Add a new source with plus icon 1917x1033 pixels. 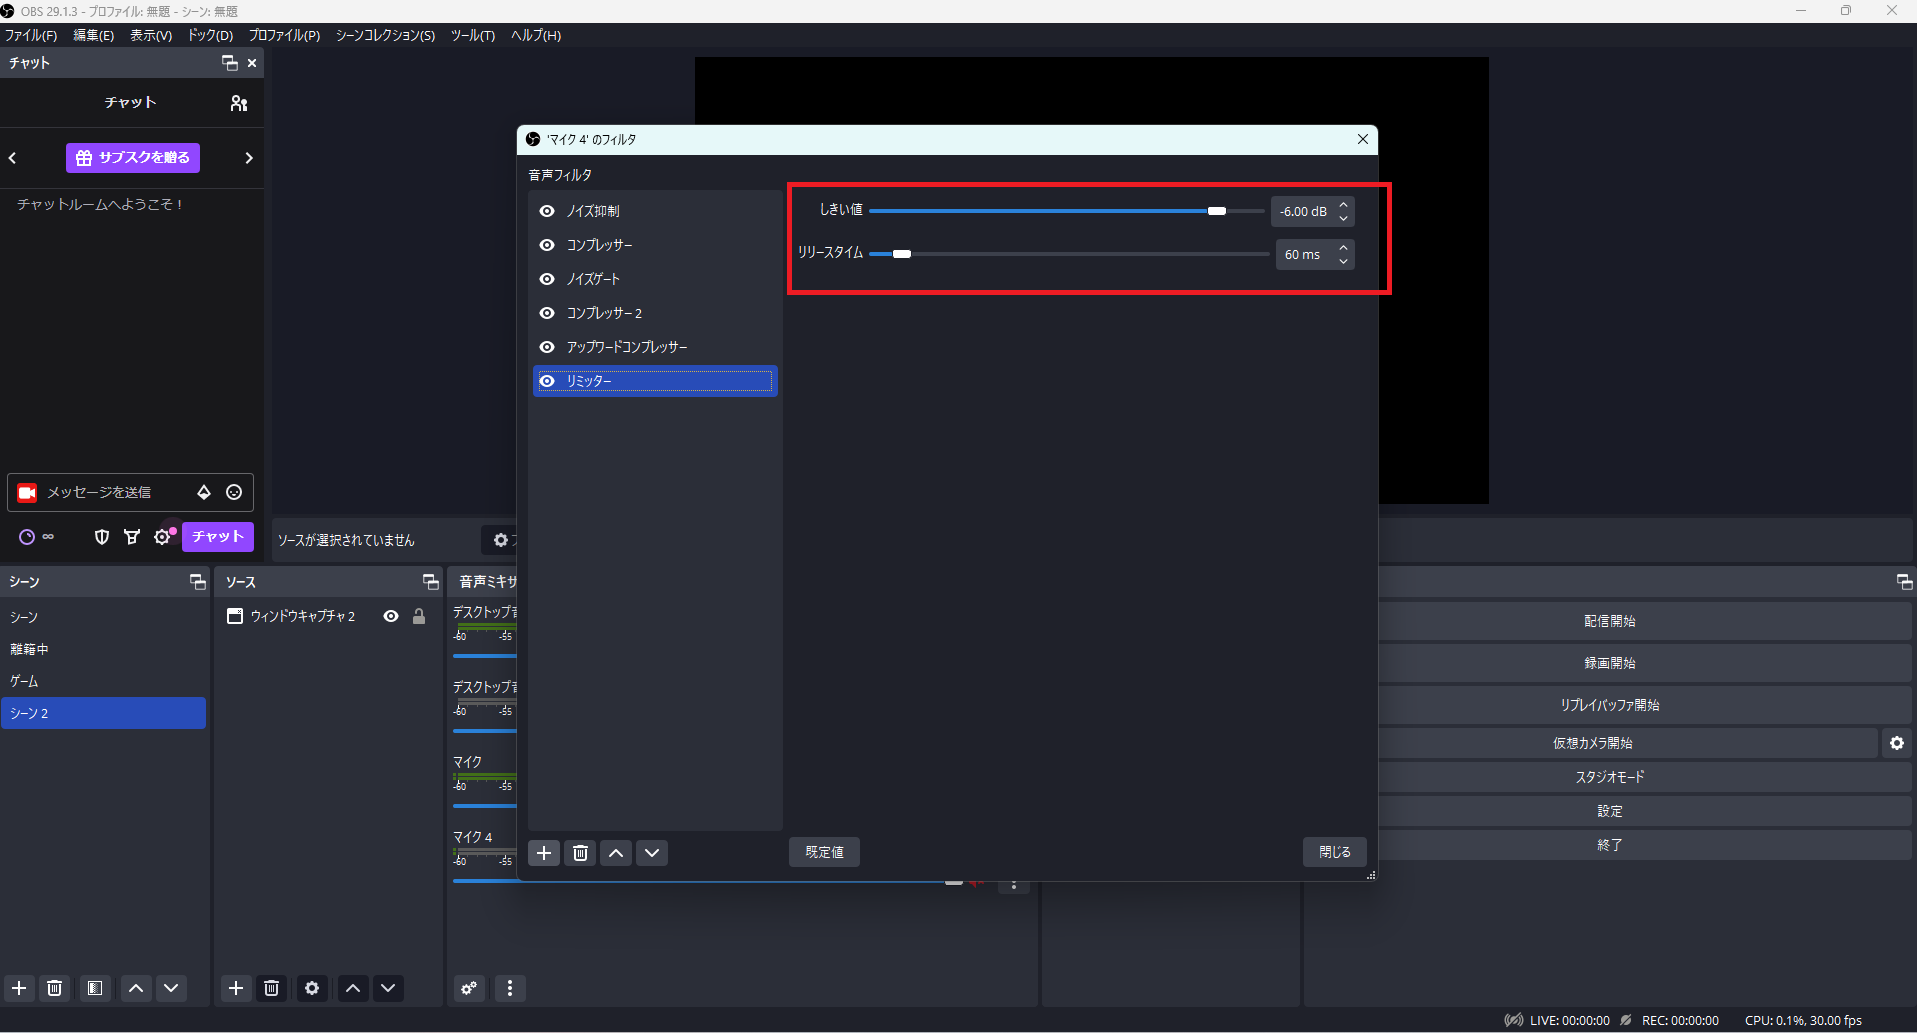tap(236, 988)
